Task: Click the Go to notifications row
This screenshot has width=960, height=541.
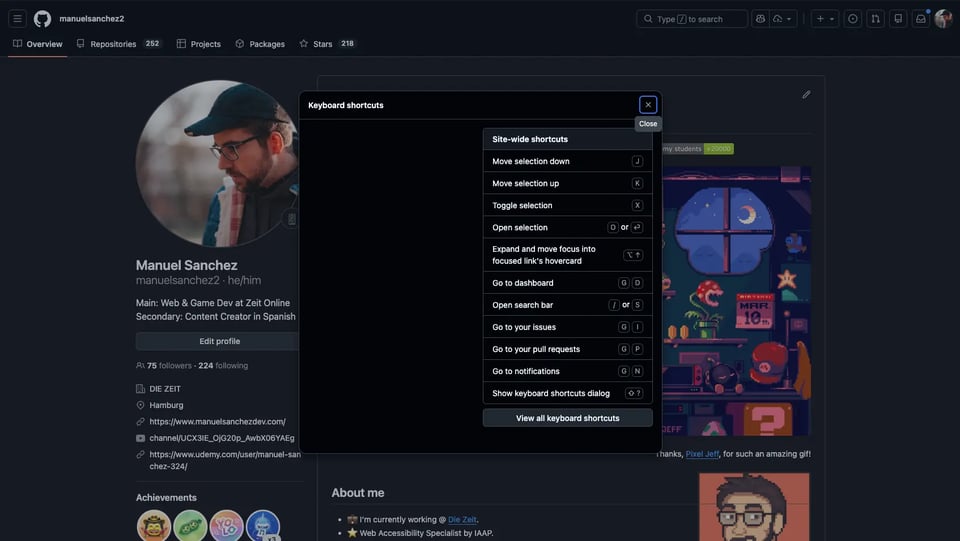Action: 568,371
